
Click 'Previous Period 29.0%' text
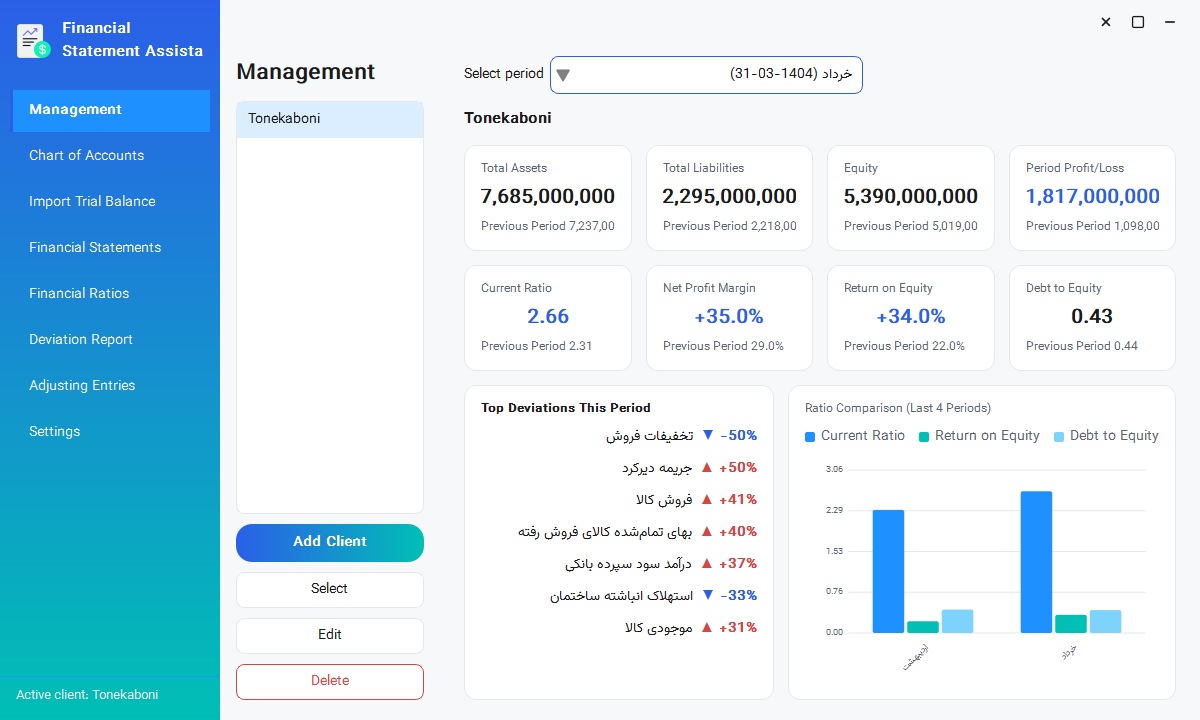[x=723, y=346]
